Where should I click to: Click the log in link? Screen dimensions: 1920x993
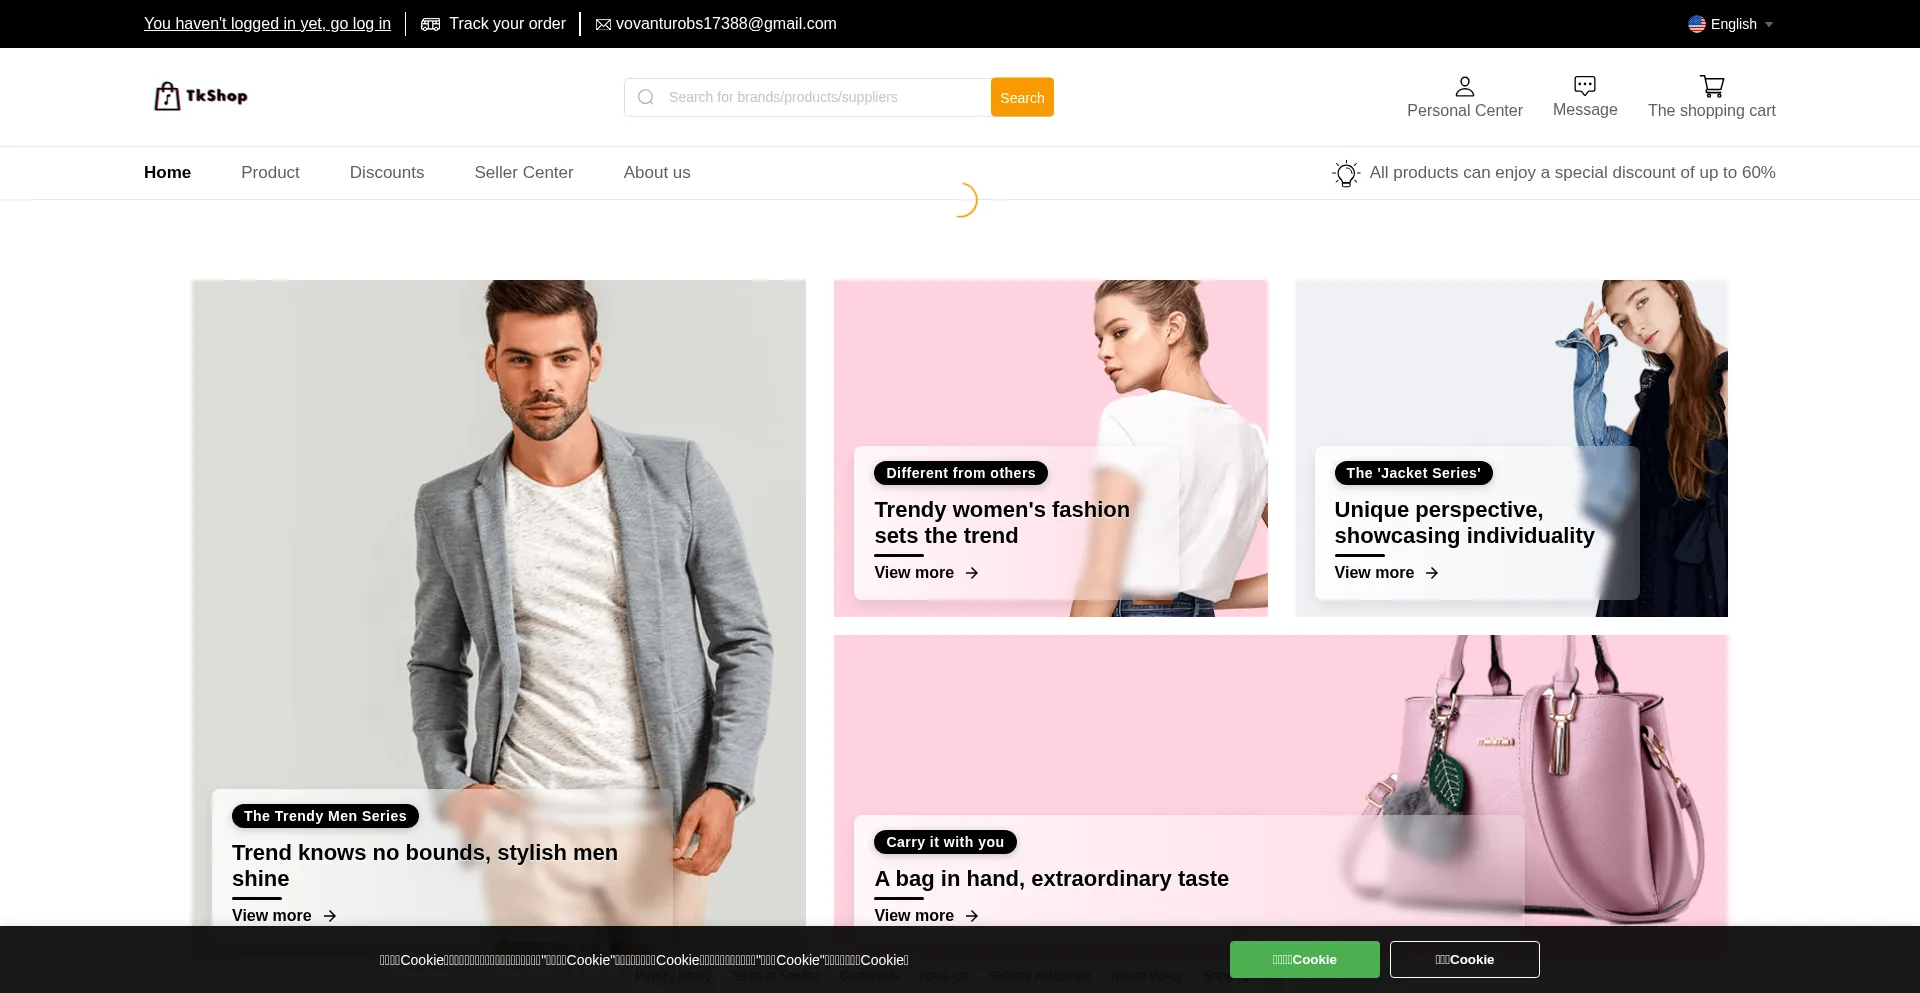[267, 24]
